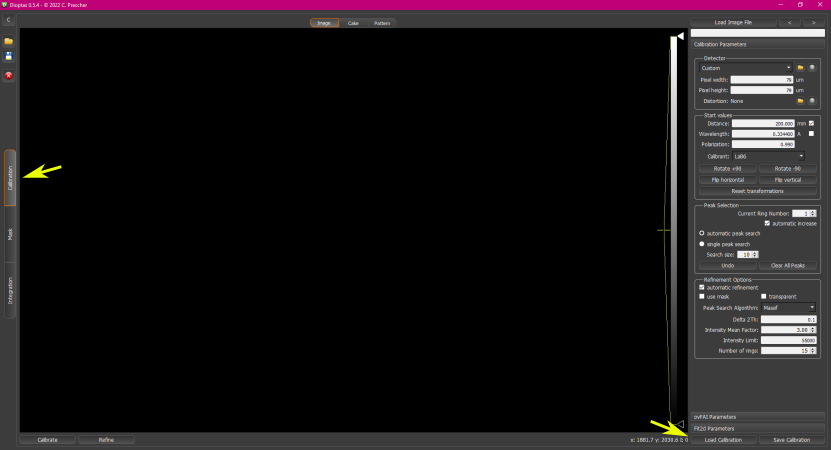Click the blue save project floppy icon
The width and height of the screenshot is (831, 450).
tap(8, 56)
